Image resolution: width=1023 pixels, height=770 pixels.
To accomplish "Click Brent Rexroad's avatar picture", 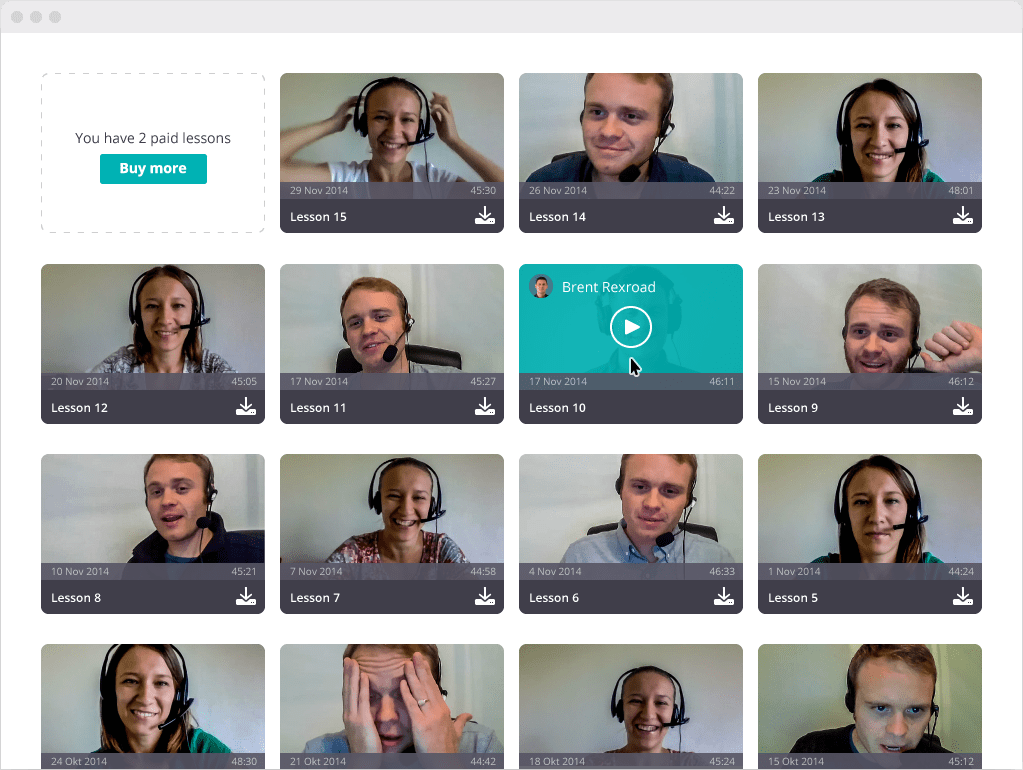I will [x=541, y=286].
